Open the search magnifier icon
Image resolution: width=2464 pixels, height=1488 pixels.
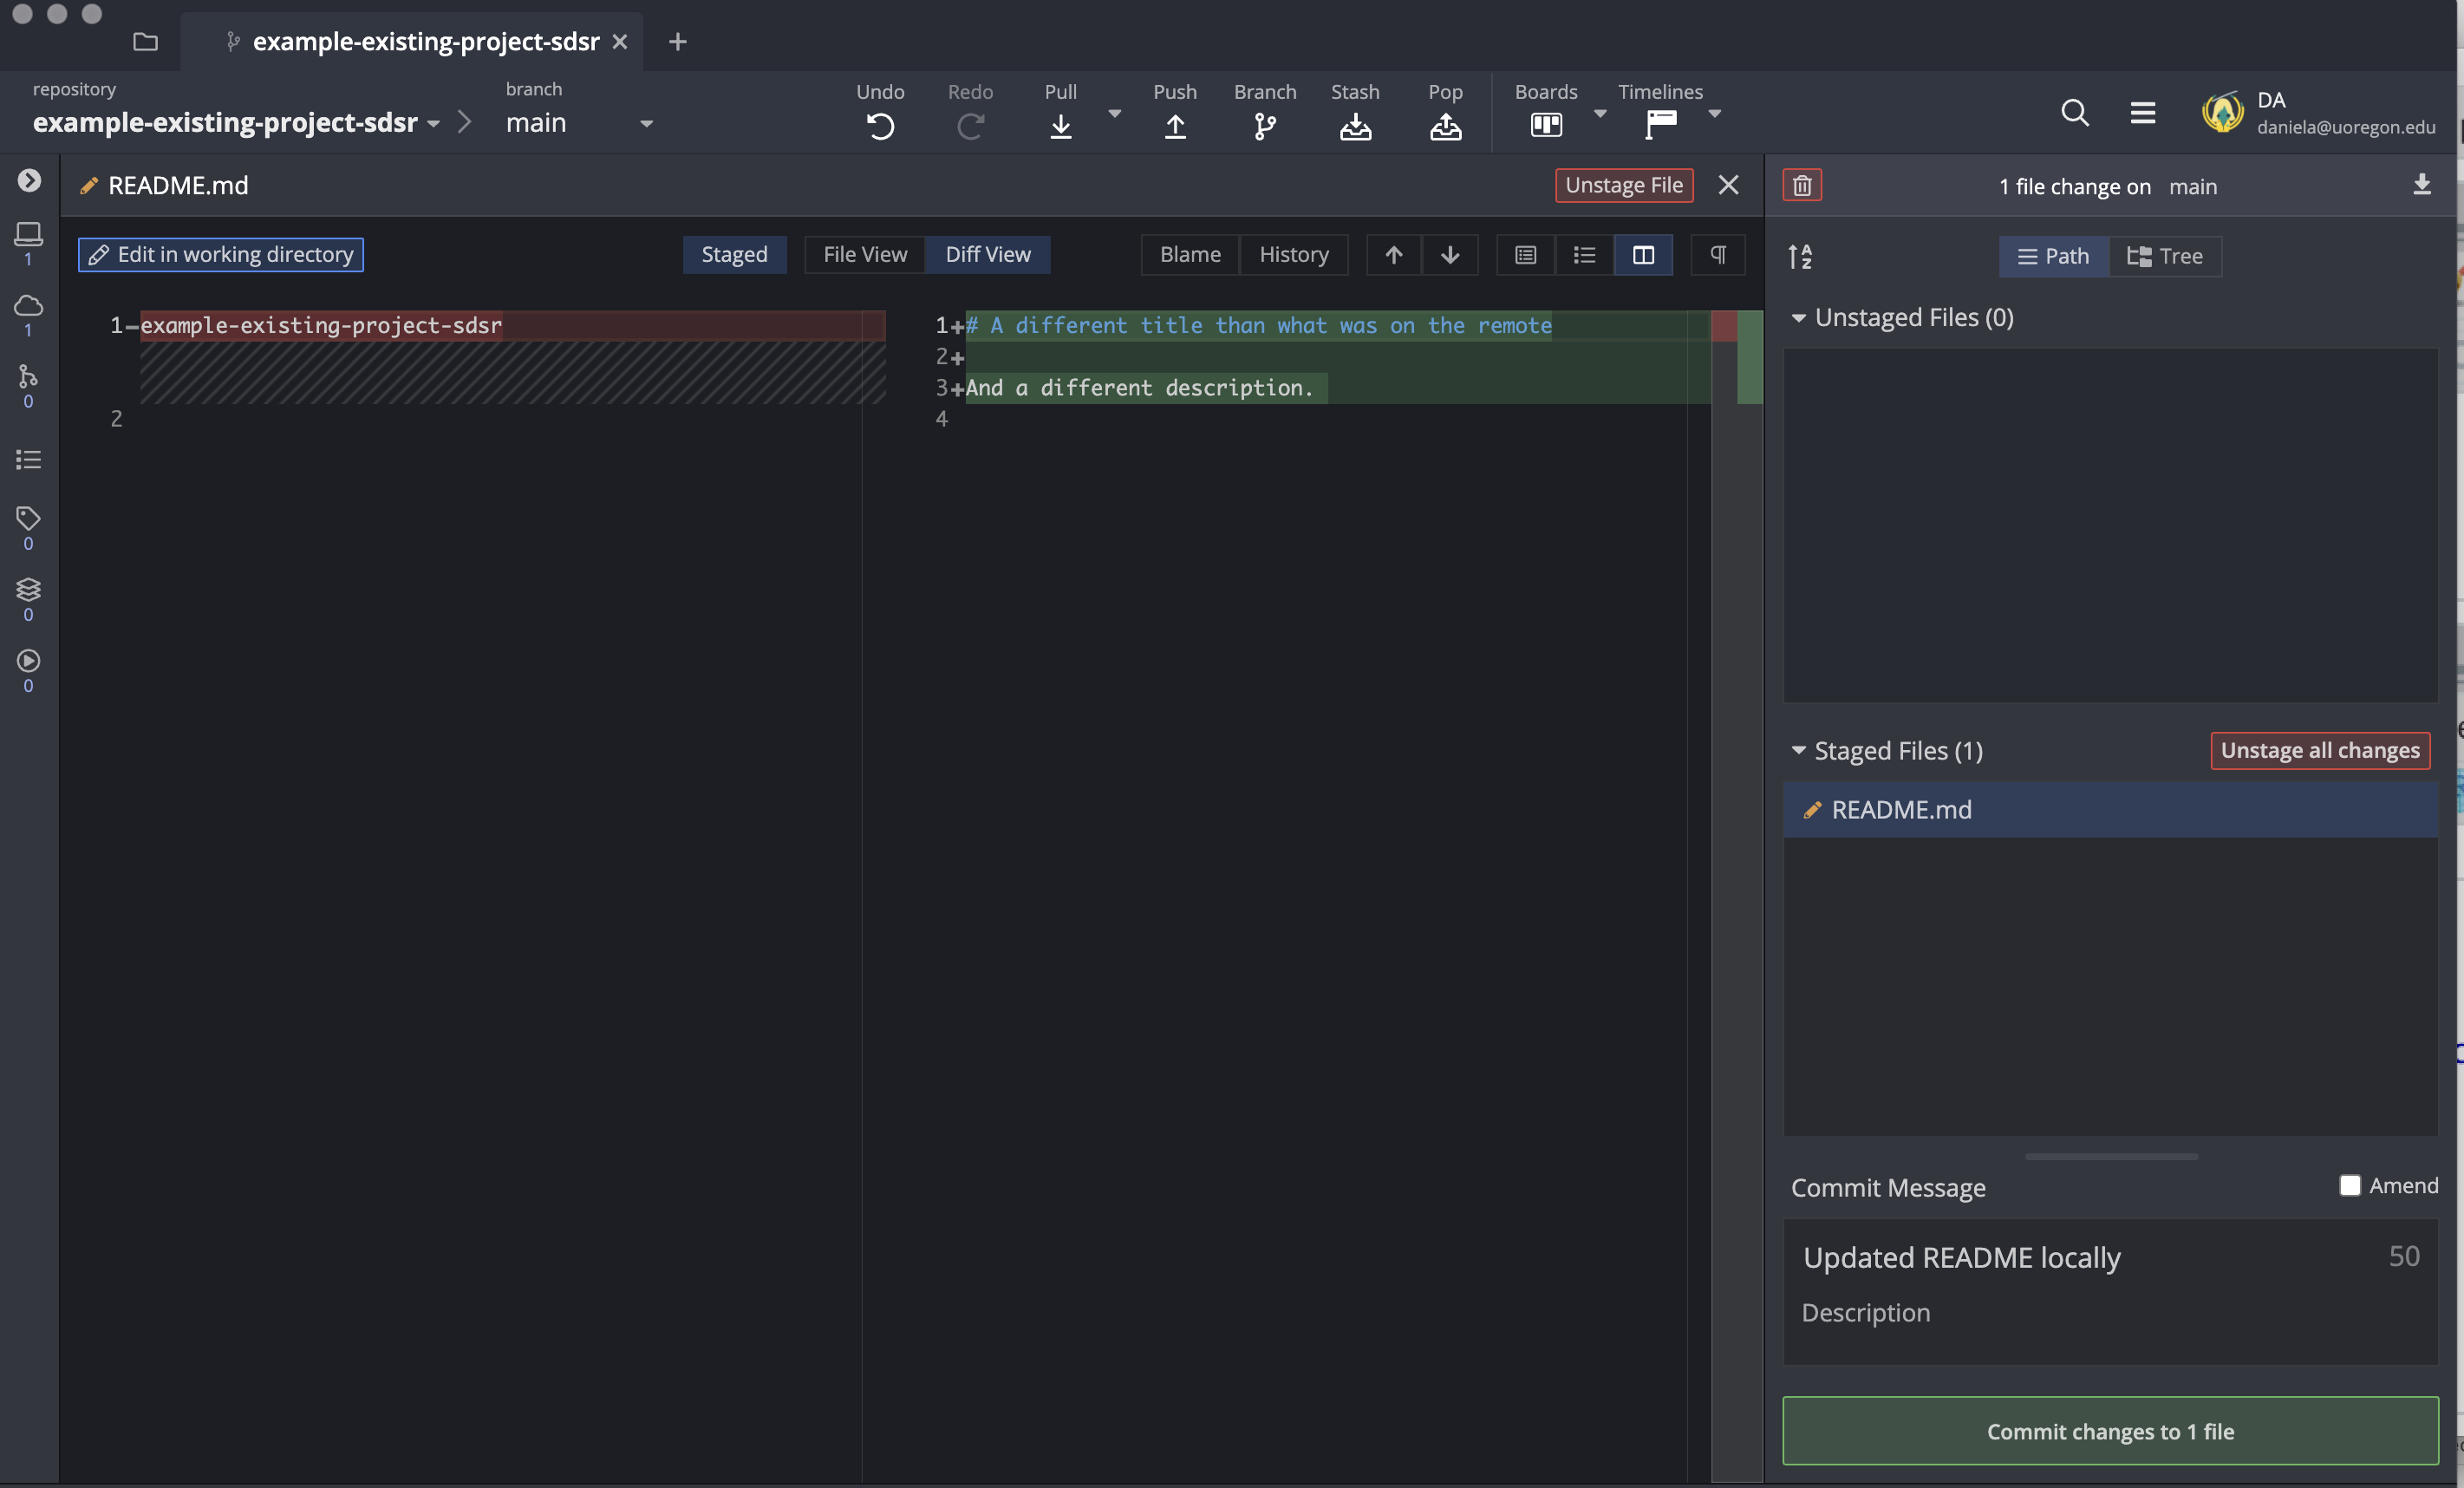tap(2075, 112)
